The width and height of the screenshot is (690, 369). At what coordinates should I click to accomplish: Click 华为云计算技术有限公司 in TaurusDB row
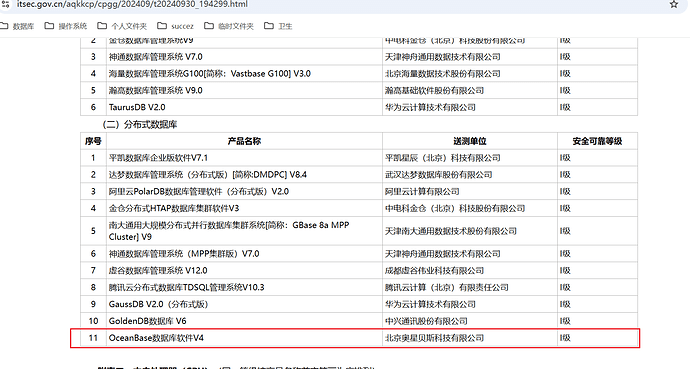pyautogui.click(x=470, y=107)
